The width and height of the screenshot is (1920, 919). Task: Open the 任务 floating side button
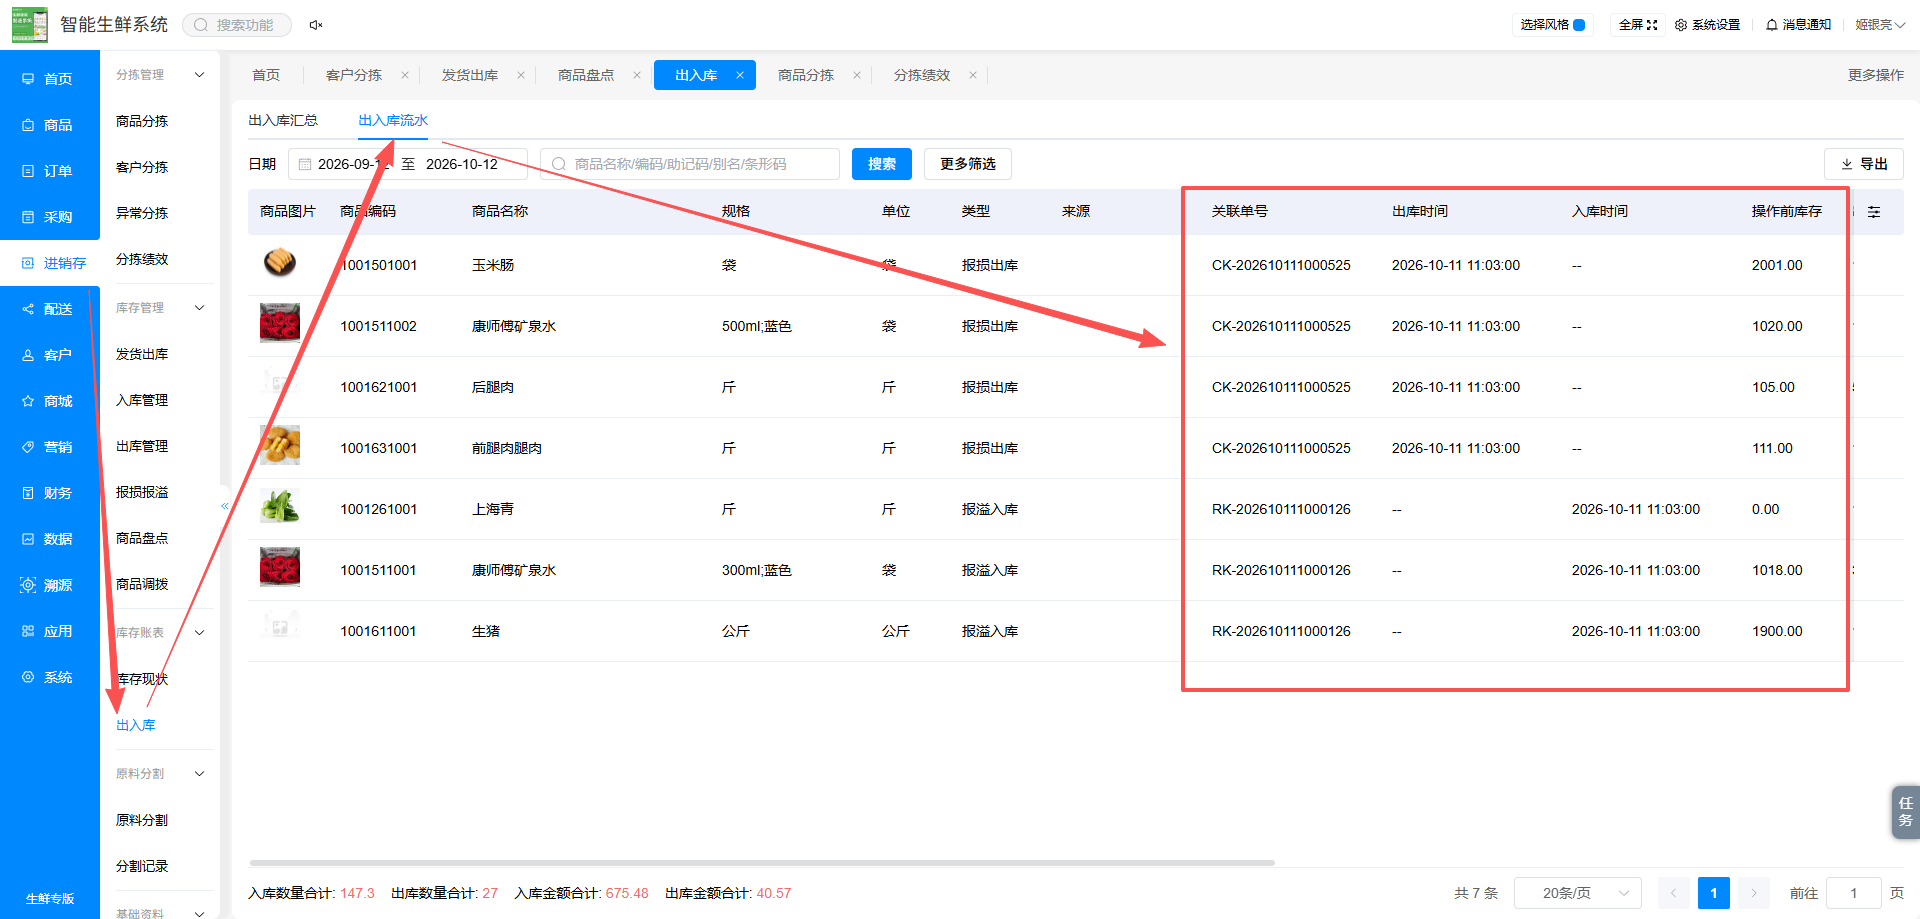click(1906, 812)
